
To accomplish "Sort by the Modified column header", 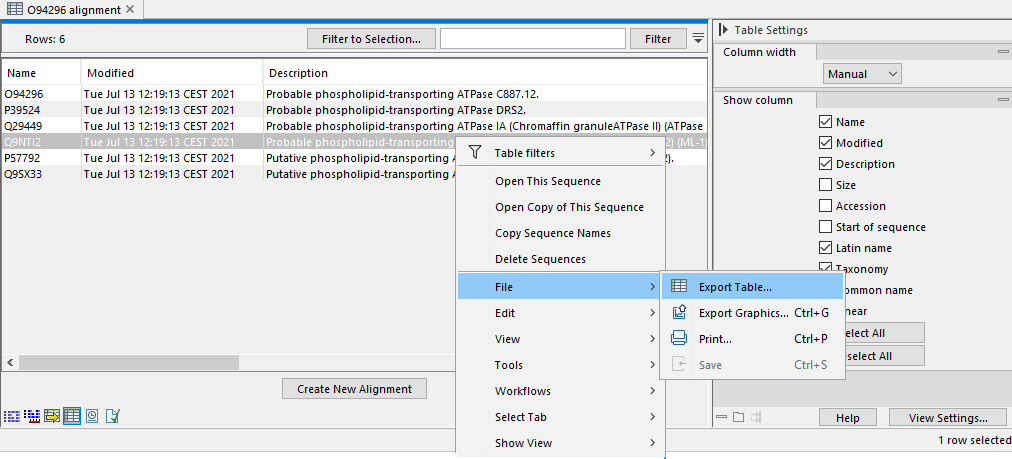I will click(x=172, y=73).
